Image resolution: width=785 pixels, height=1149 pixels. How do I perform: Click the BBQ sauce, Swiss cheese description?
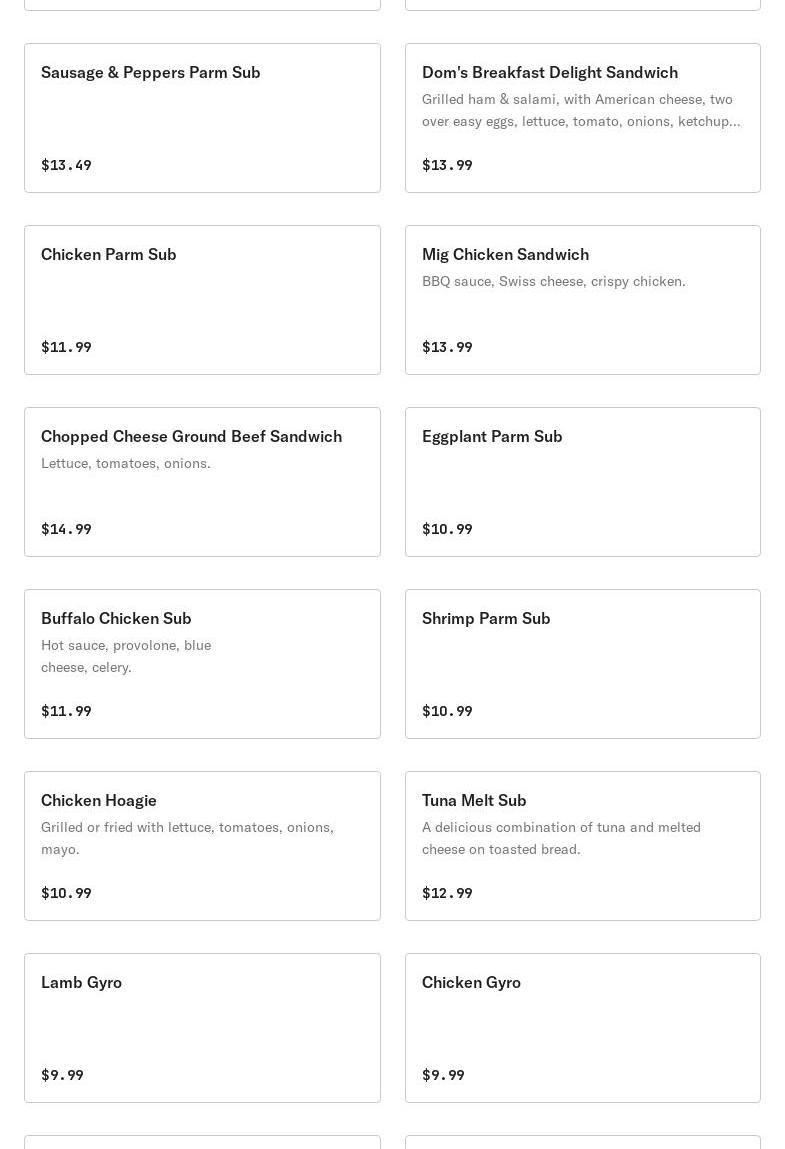[x=553, y=281]
